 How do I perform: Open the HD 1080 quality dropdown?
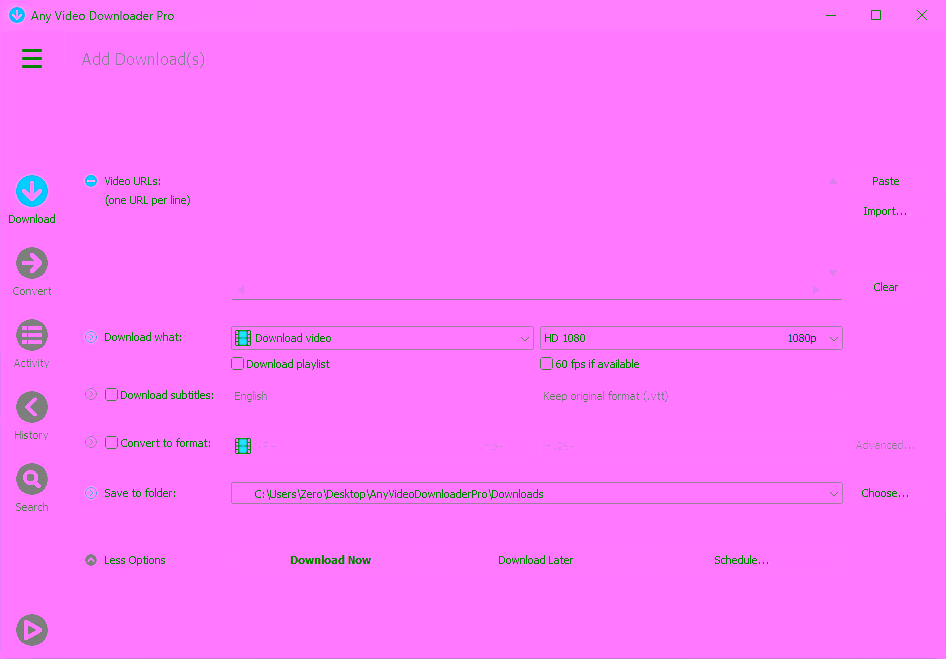pos(691,338)
